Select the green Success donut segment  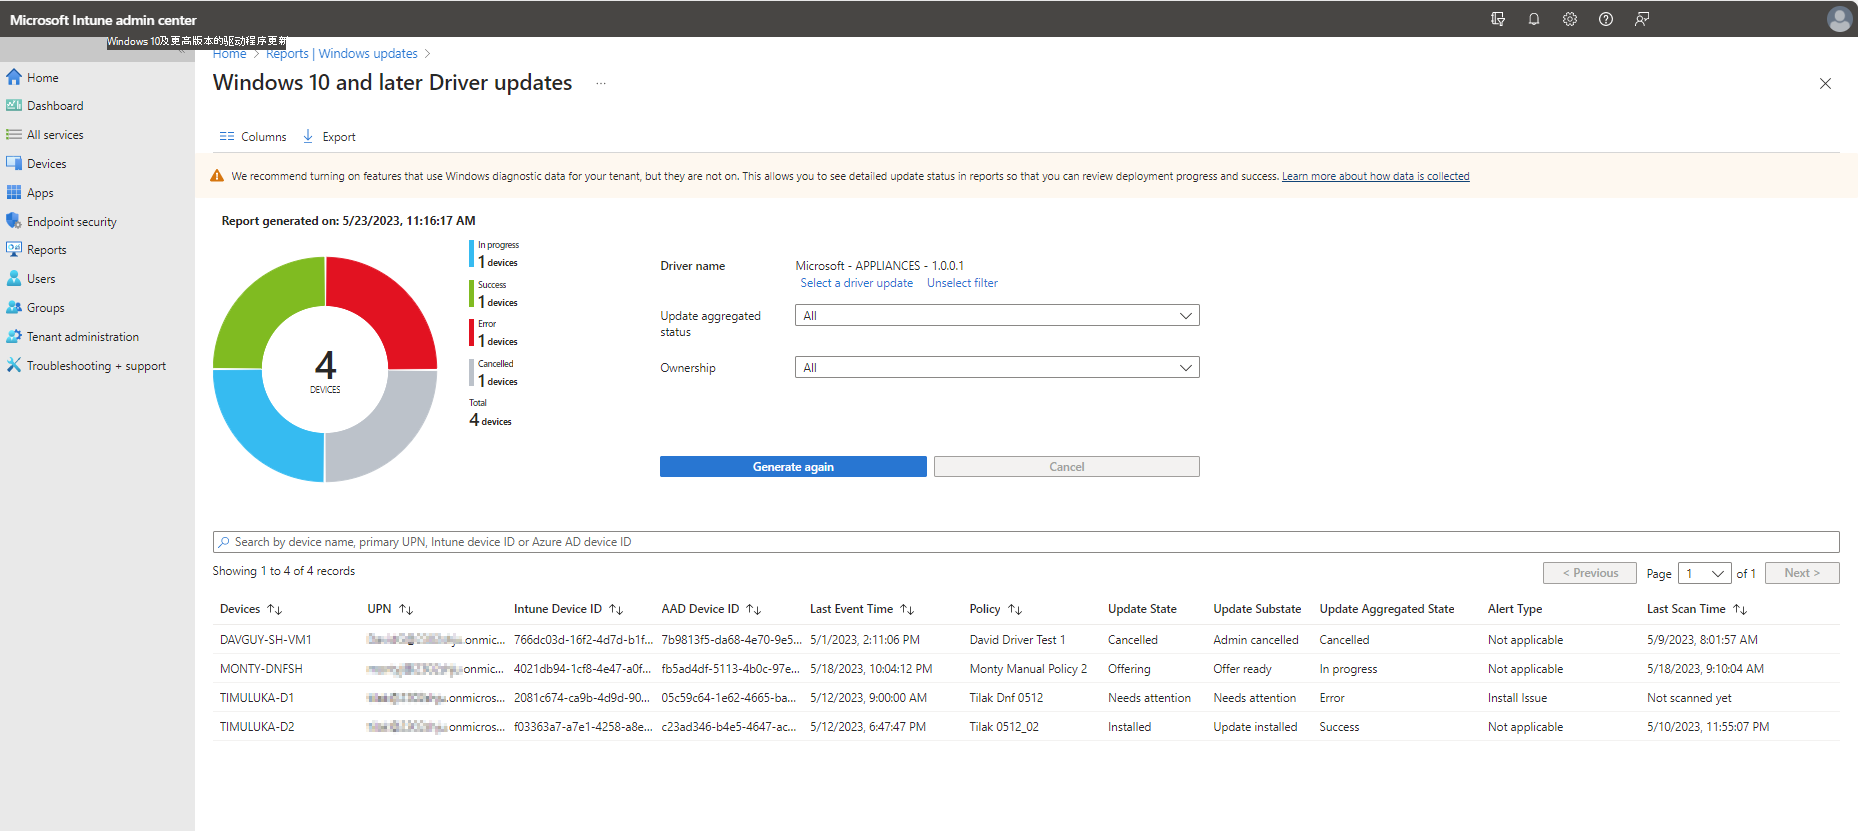pyautogui.click(x=258, y=302)
